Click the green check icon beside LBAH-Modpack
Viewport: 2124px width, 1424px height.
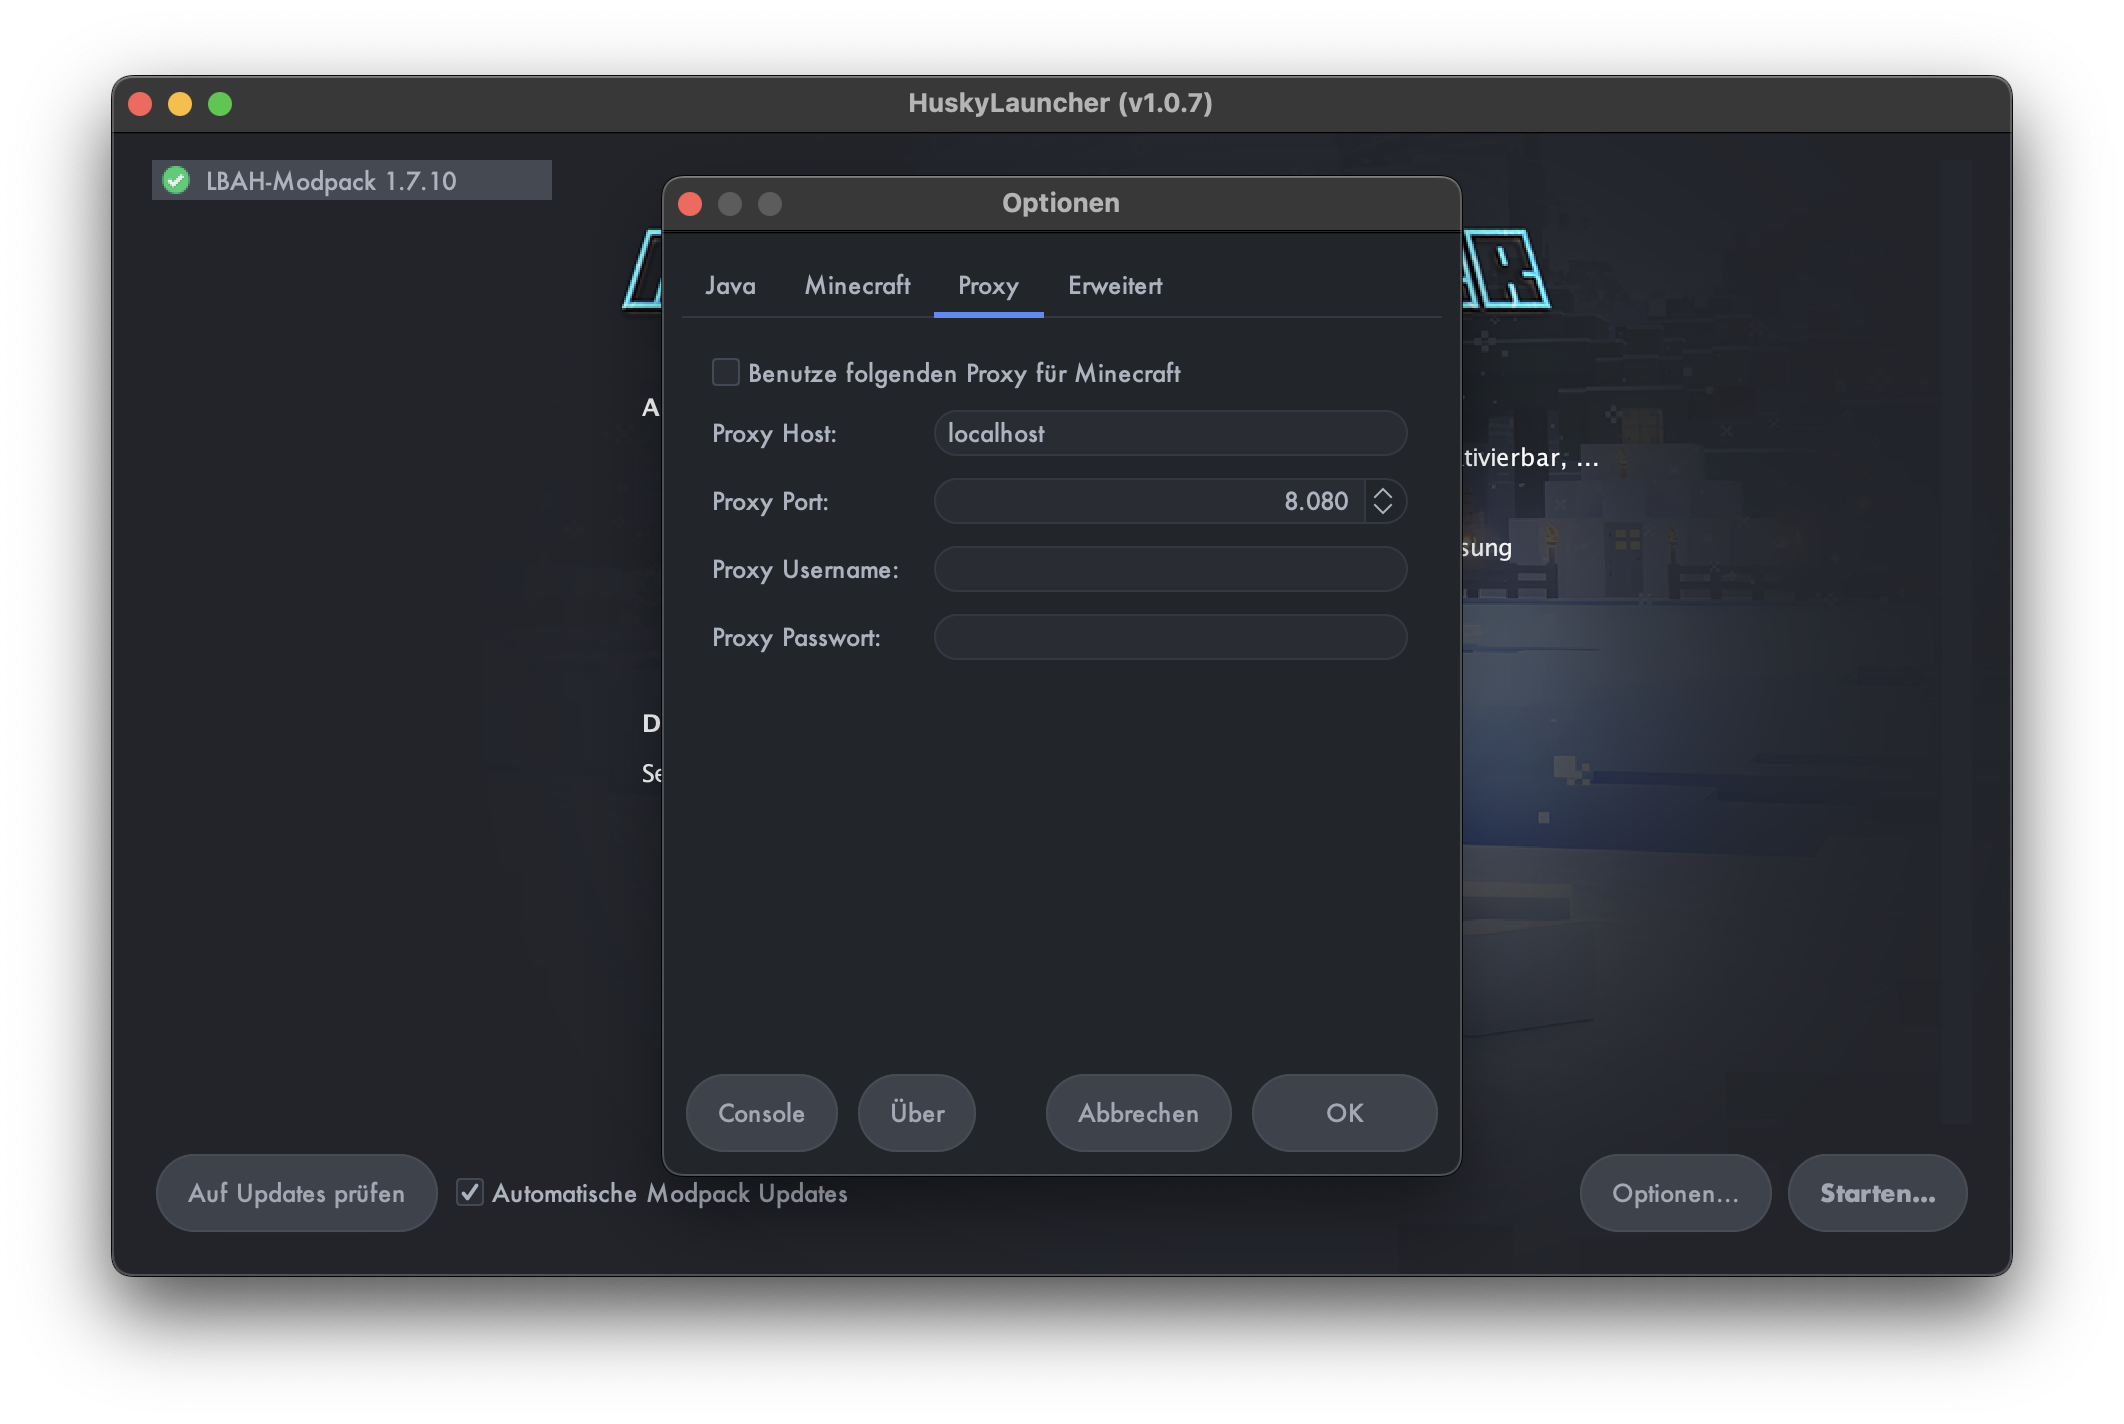[176, 180]
